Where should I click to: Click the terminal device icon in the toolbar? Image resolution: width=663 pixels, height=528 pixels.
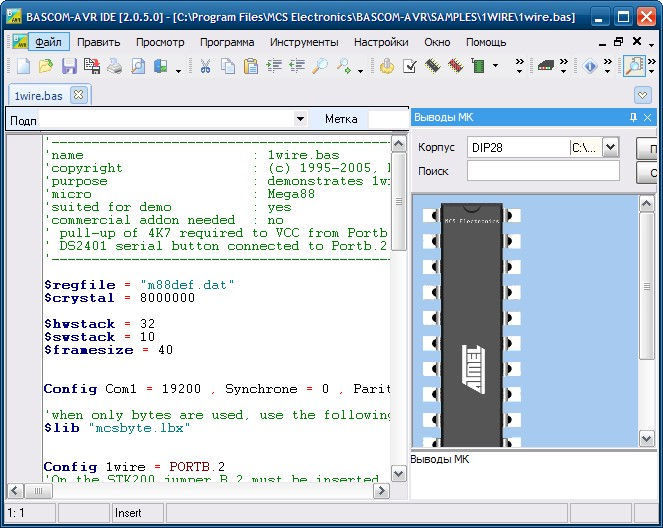pyautogui.click(x=545, y=66)
